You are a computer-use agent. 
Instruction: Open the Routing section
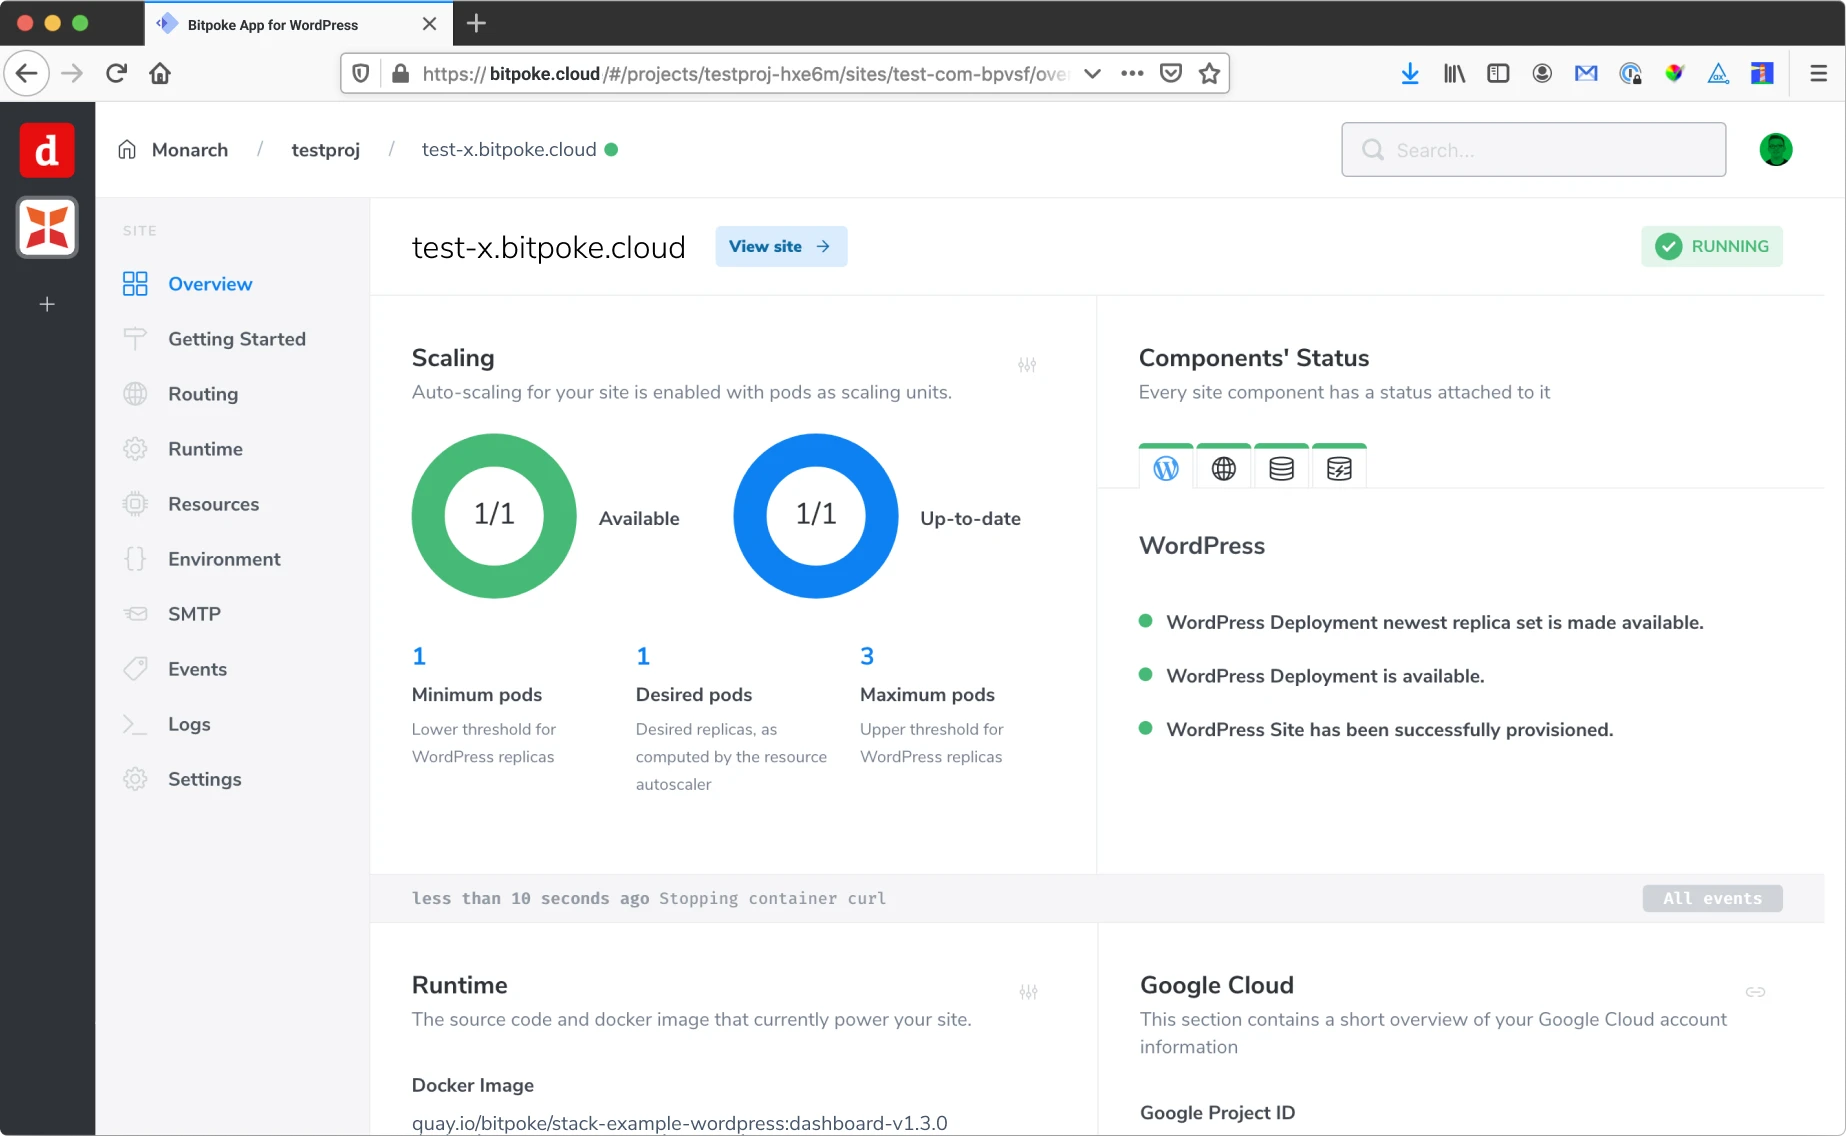click(x=203, y=394)
